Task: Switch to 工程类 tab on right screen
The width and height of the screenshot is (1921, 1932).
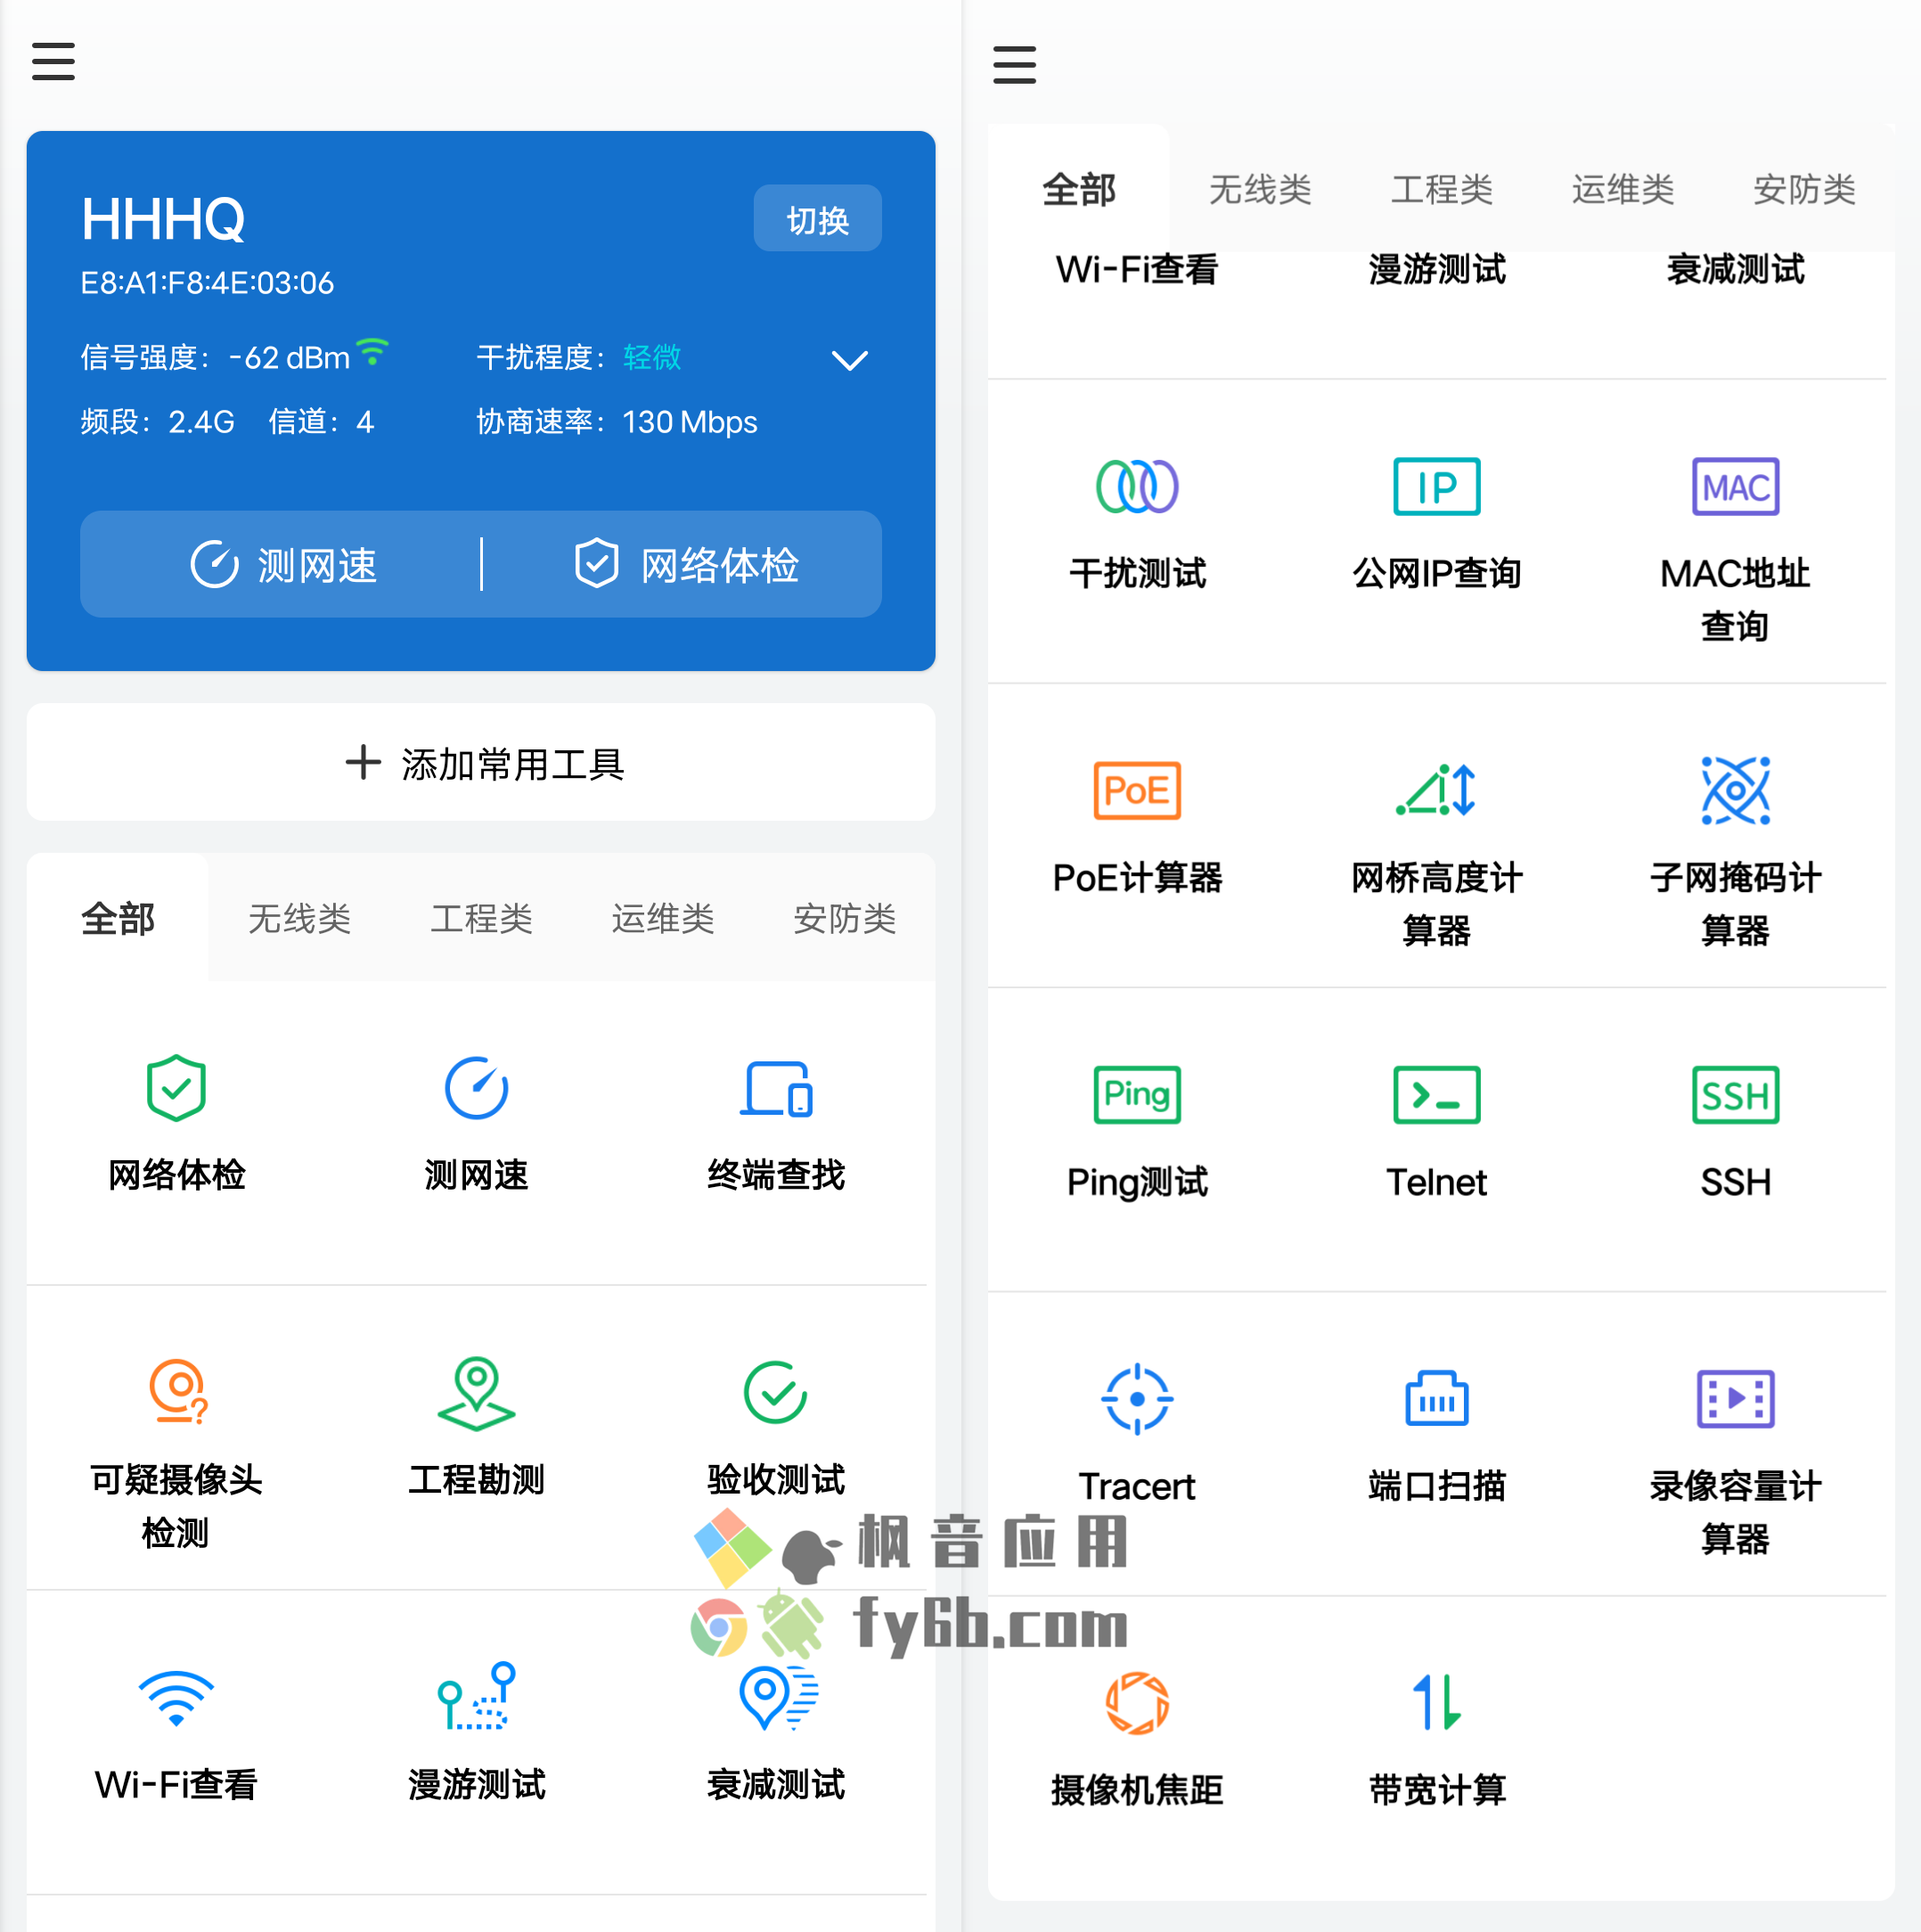Action: (1442, 189)
